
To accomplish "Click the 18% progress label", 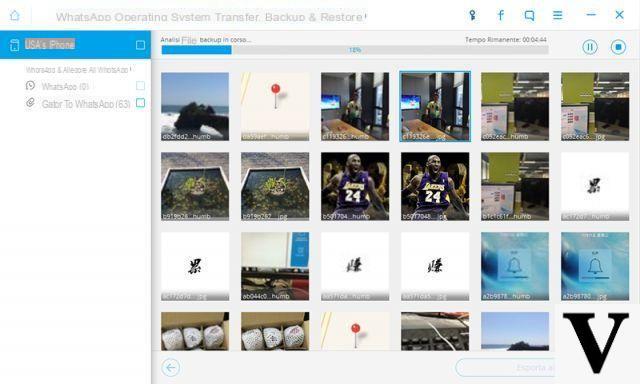I will [355, 50].
